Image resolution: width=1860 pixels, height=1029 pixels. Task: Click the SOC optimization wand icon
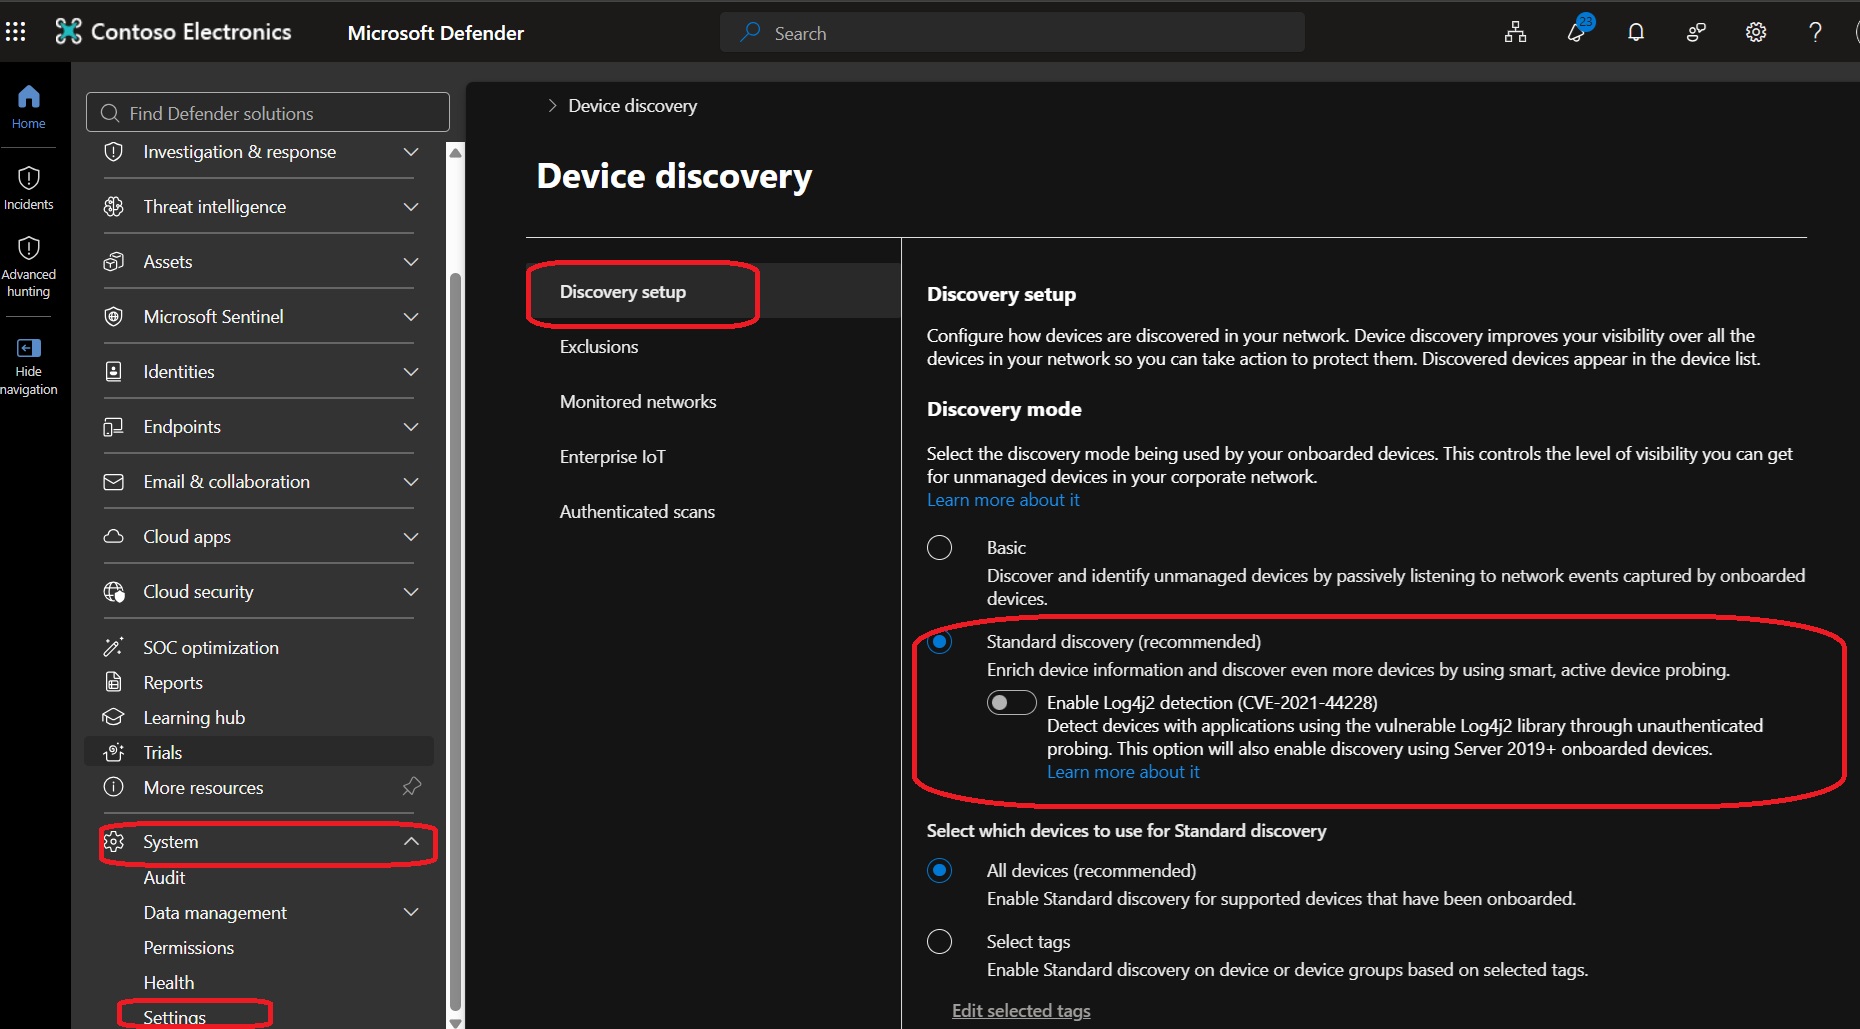114,647
